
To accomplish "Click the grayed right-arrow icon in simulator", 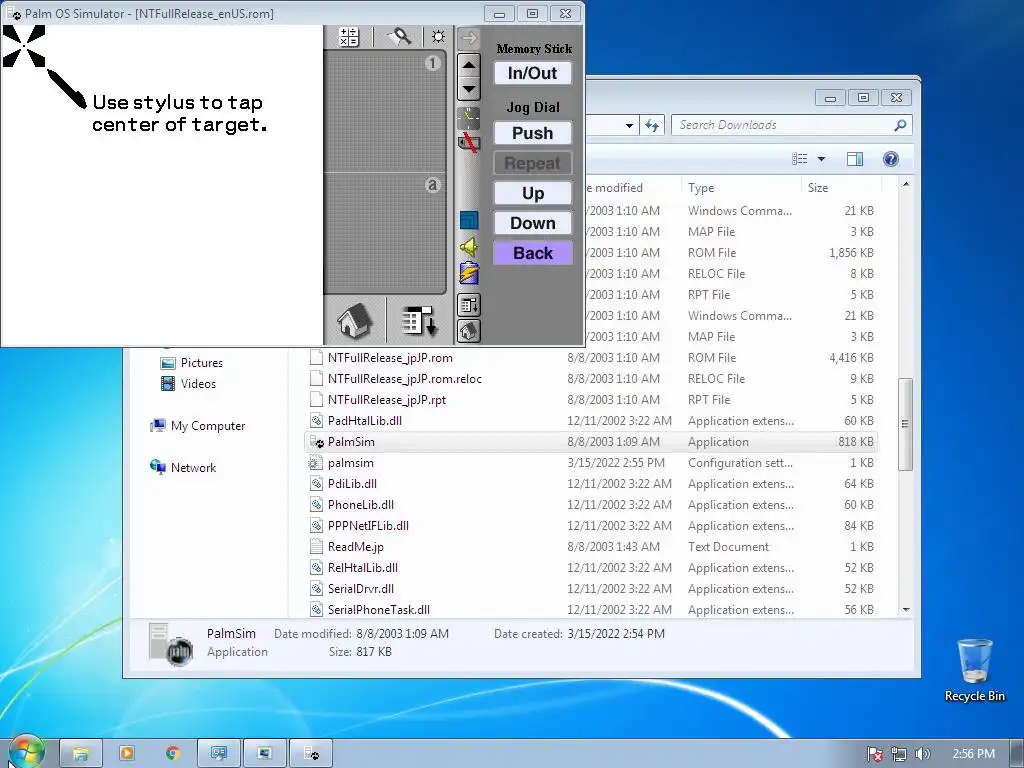I will pos(468,38).
